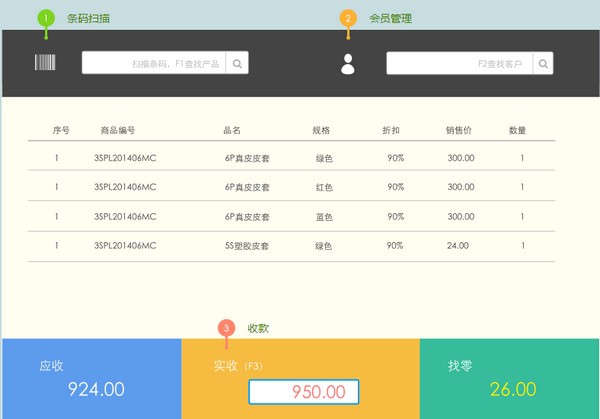Viewport: 600px width, 419px height.
Task: Focus the F2 customer search field
Action: point(460,63)
